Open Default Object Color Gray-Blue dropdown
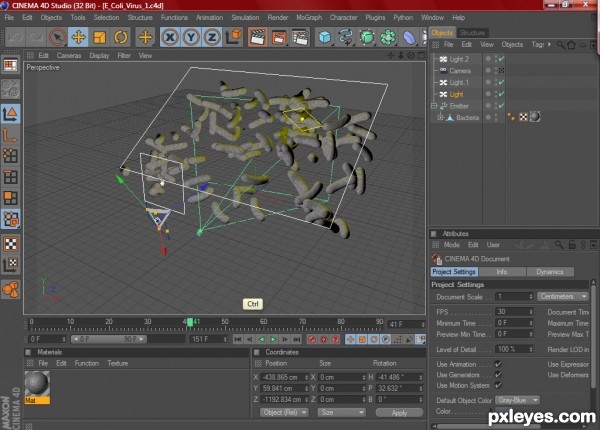The height and width of the screenshot is (430, 600). 517,400
